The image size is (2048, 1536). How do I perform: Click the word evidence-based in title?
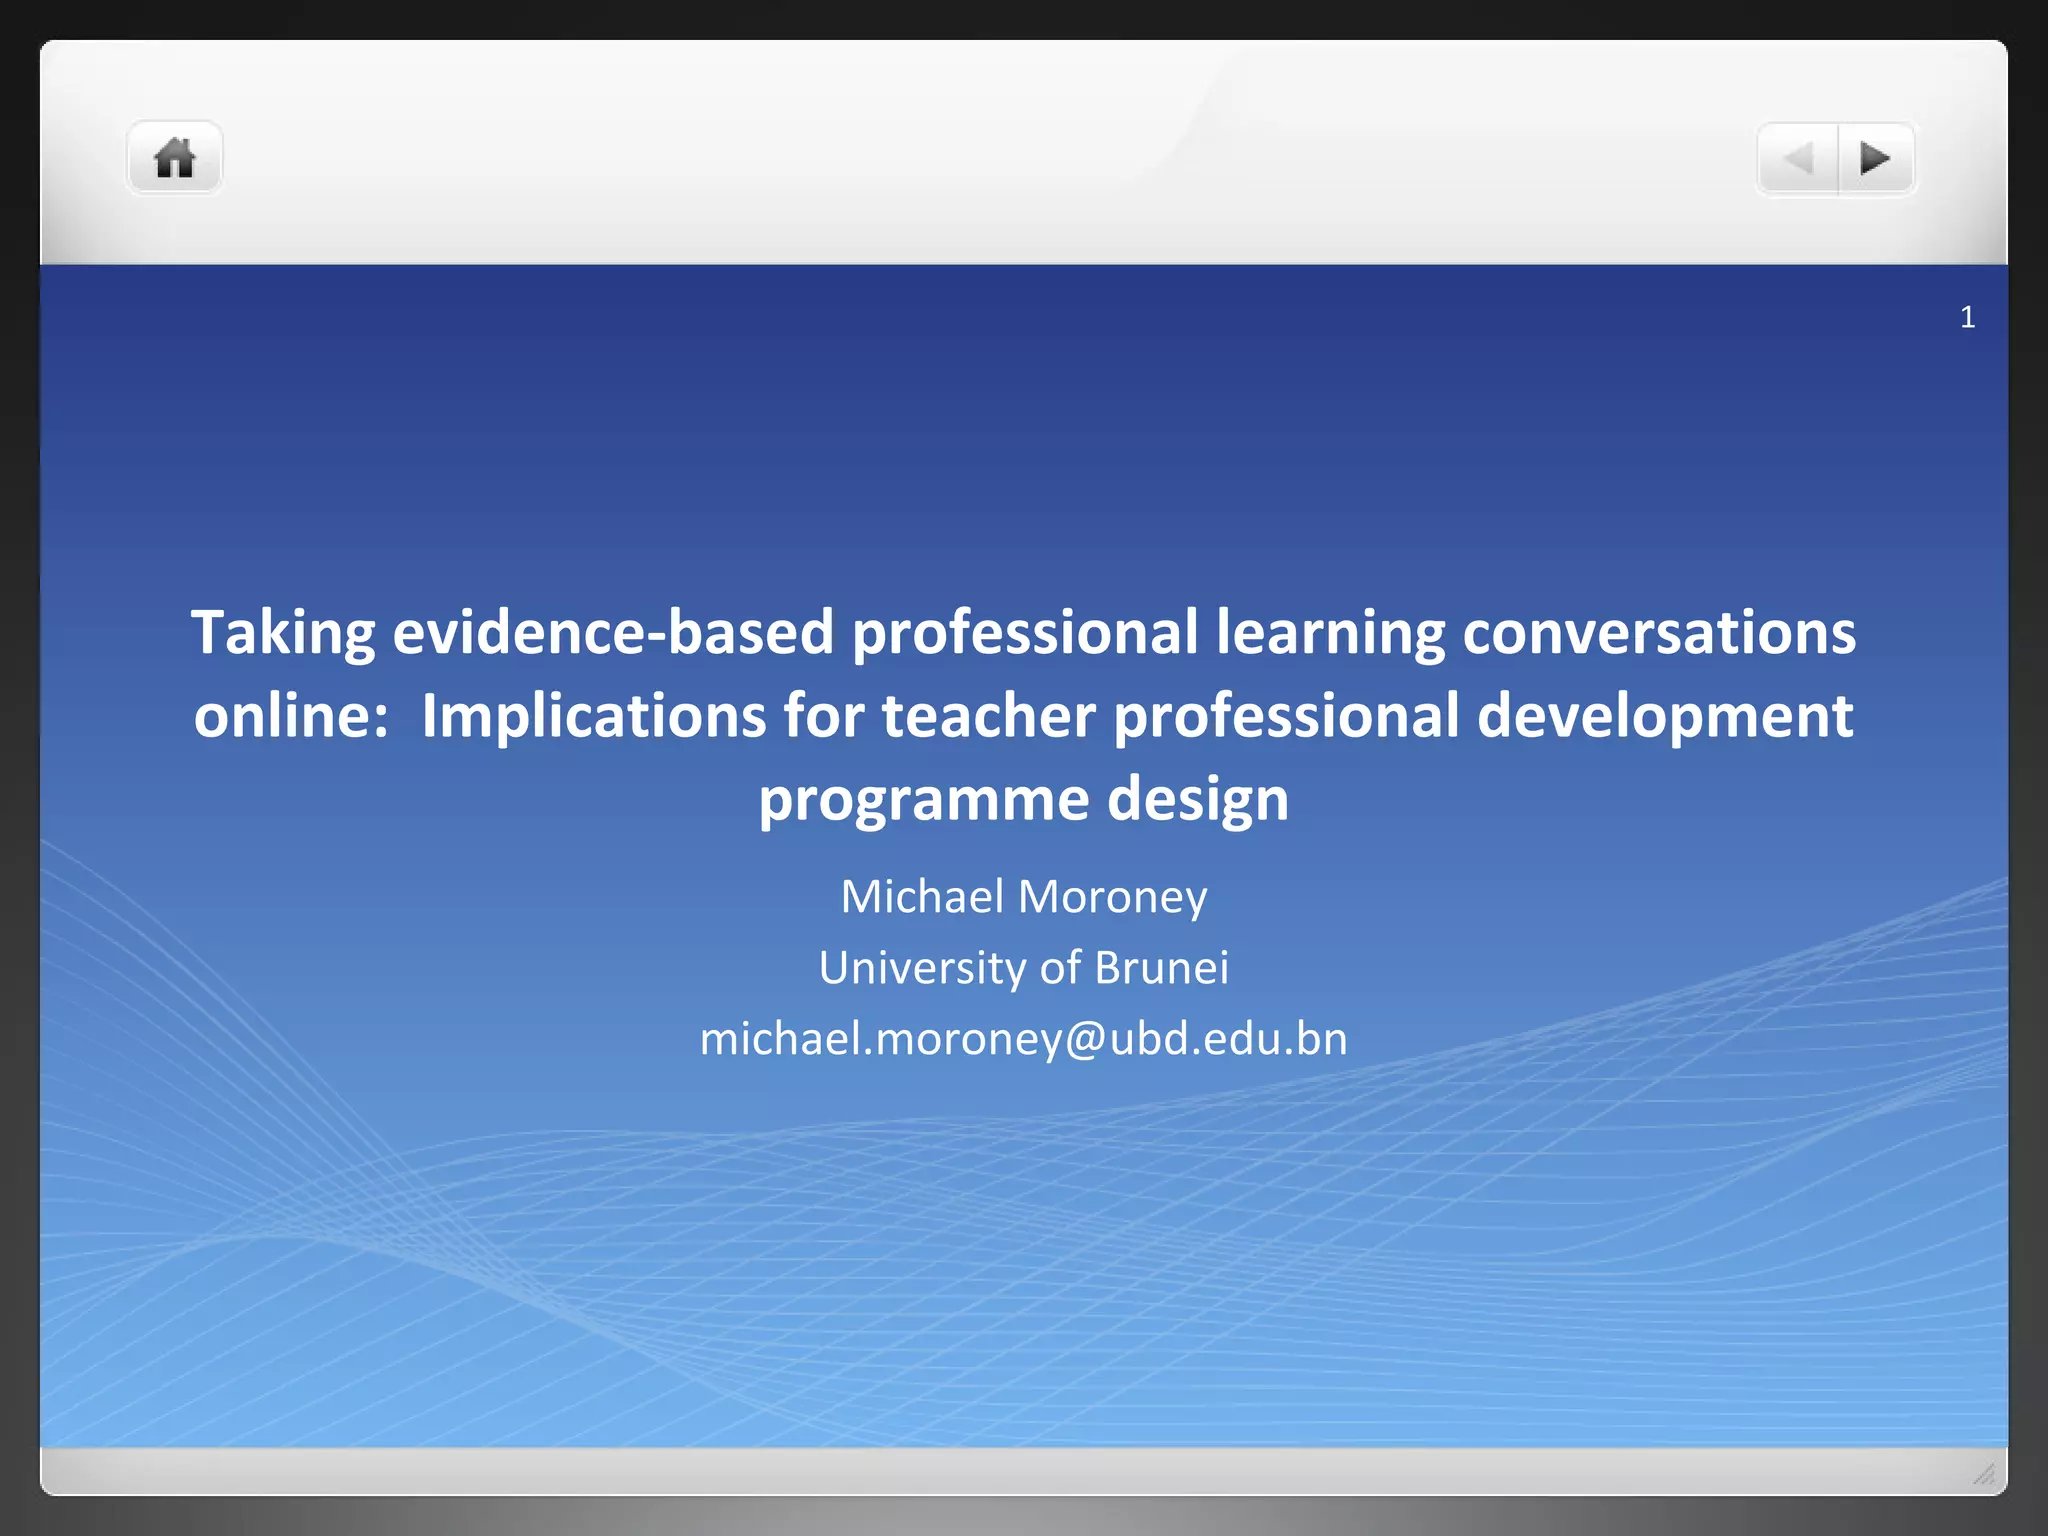coord(613,632)
